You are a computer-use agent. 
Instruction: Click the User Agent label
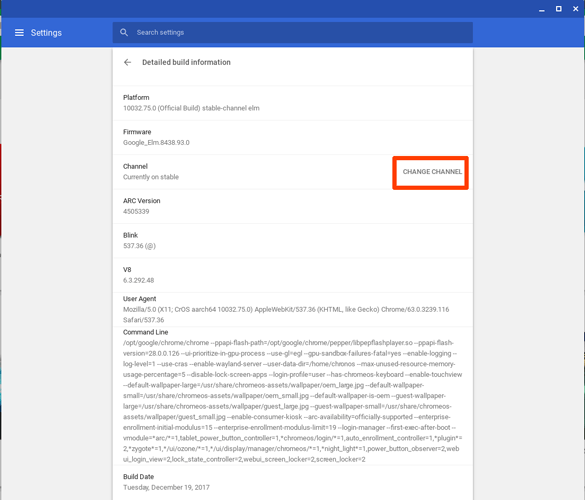[x=140, y=299]
